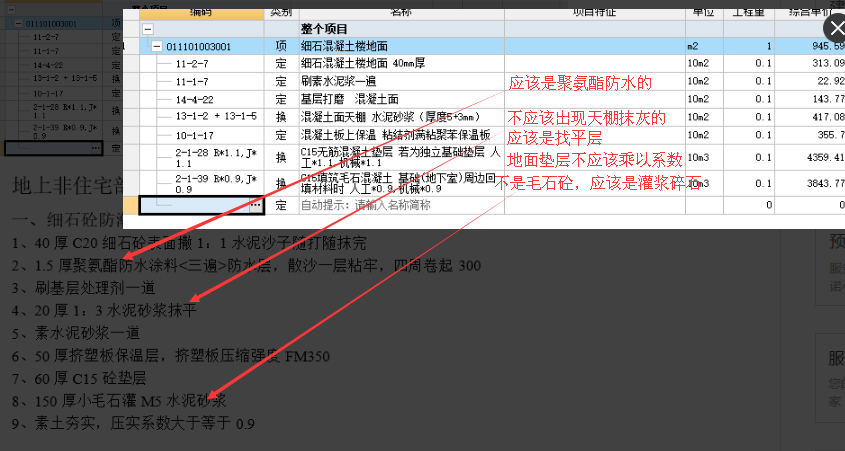Viewport: 845px width, 451px height.
Task: Select row 2-1-28 R*1.1,J*1.1 in enlarged table
Action: (x=202, y=157)
